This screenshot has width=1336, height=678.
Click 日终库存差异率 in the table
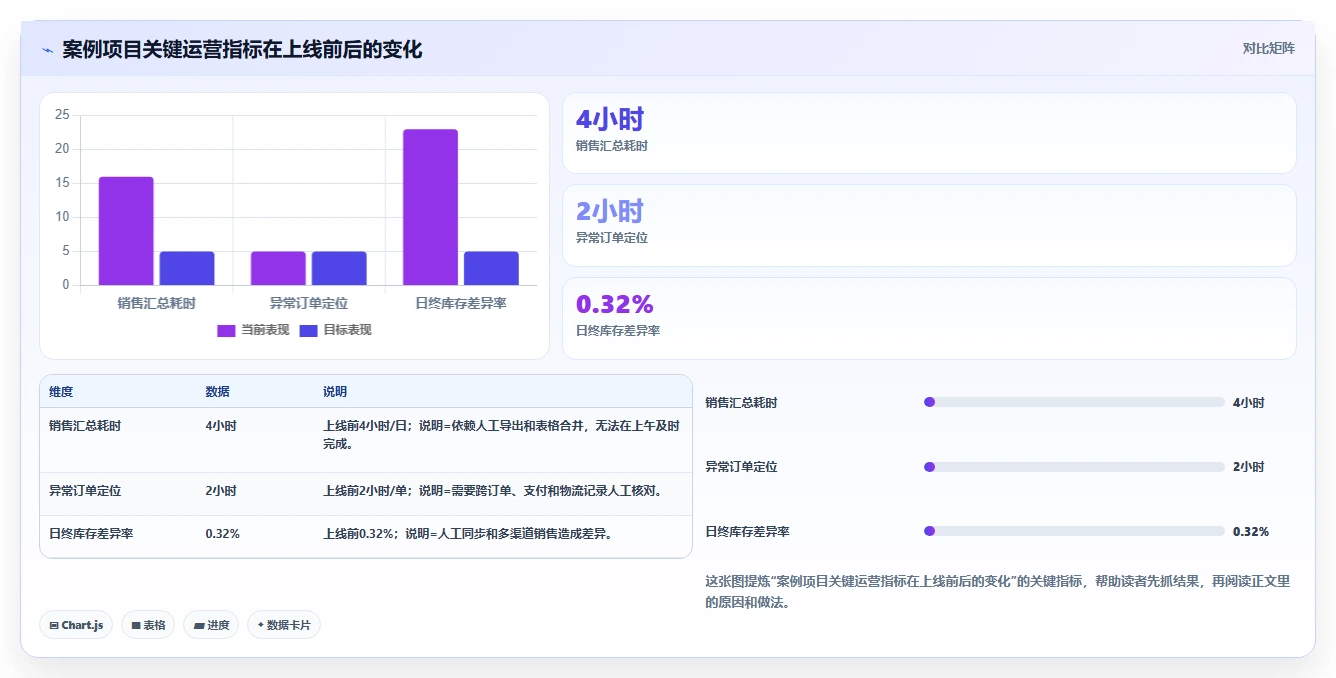click(91, 534)
